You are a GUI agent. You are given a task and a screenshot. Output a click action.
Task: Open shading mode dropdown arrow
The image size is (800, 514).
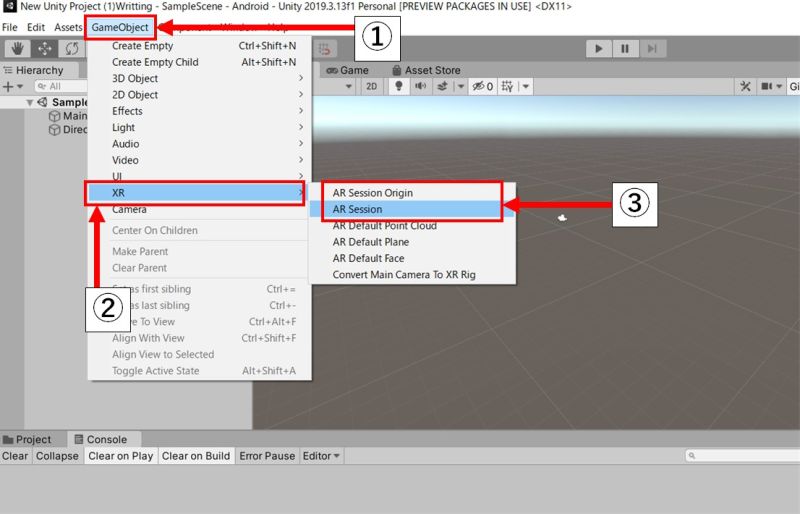349,86
